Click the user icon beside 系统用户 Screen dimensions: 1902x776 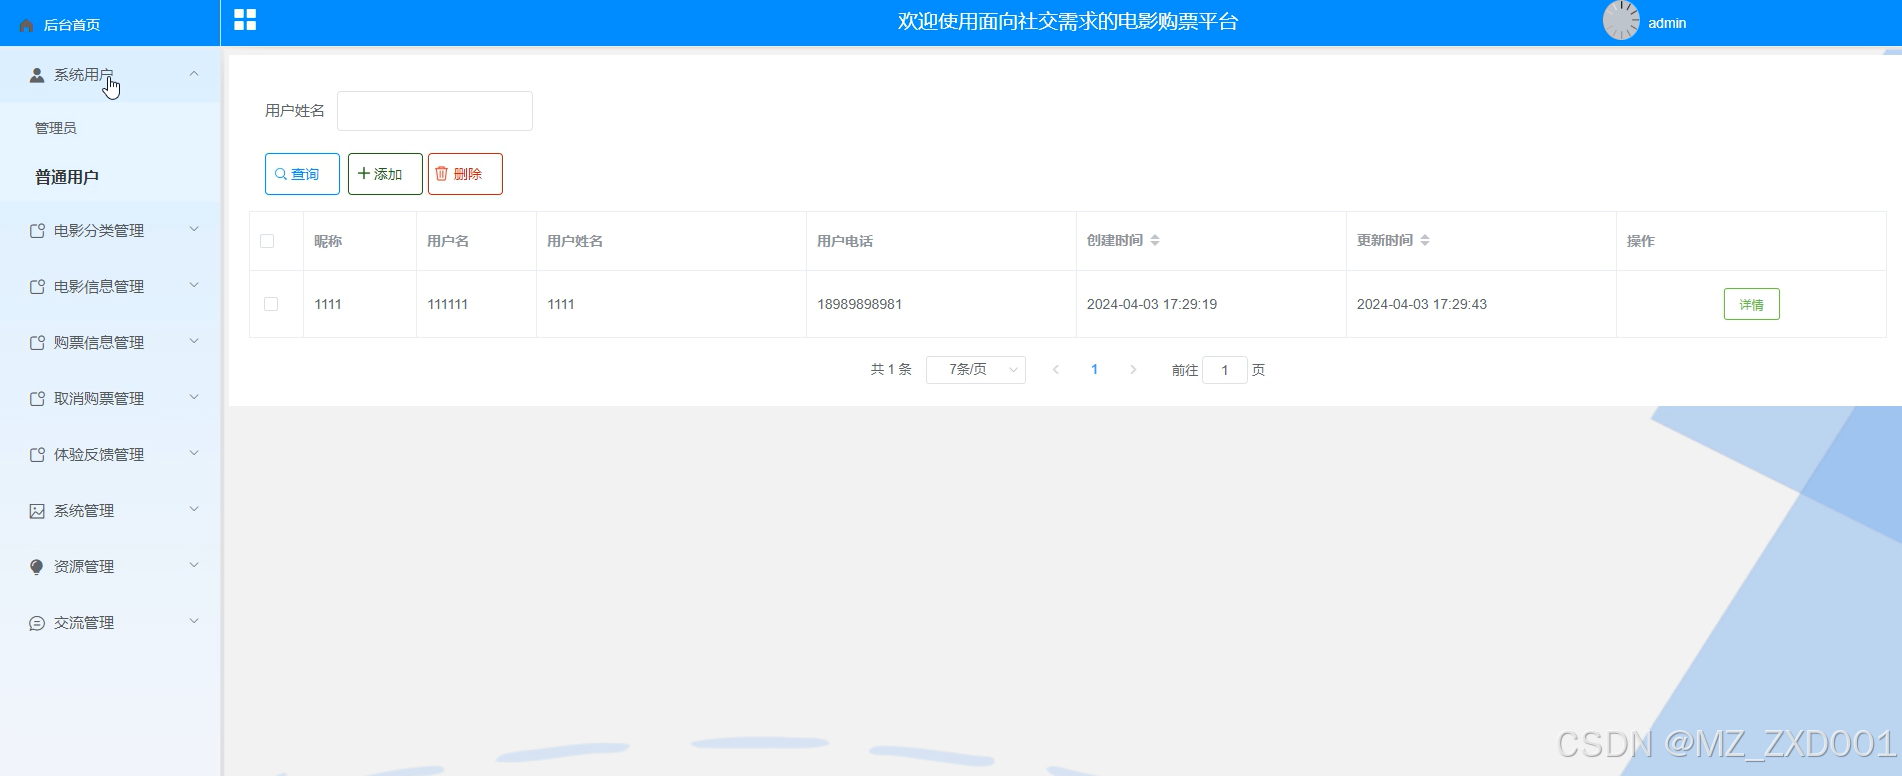click(x=37, y=75)
